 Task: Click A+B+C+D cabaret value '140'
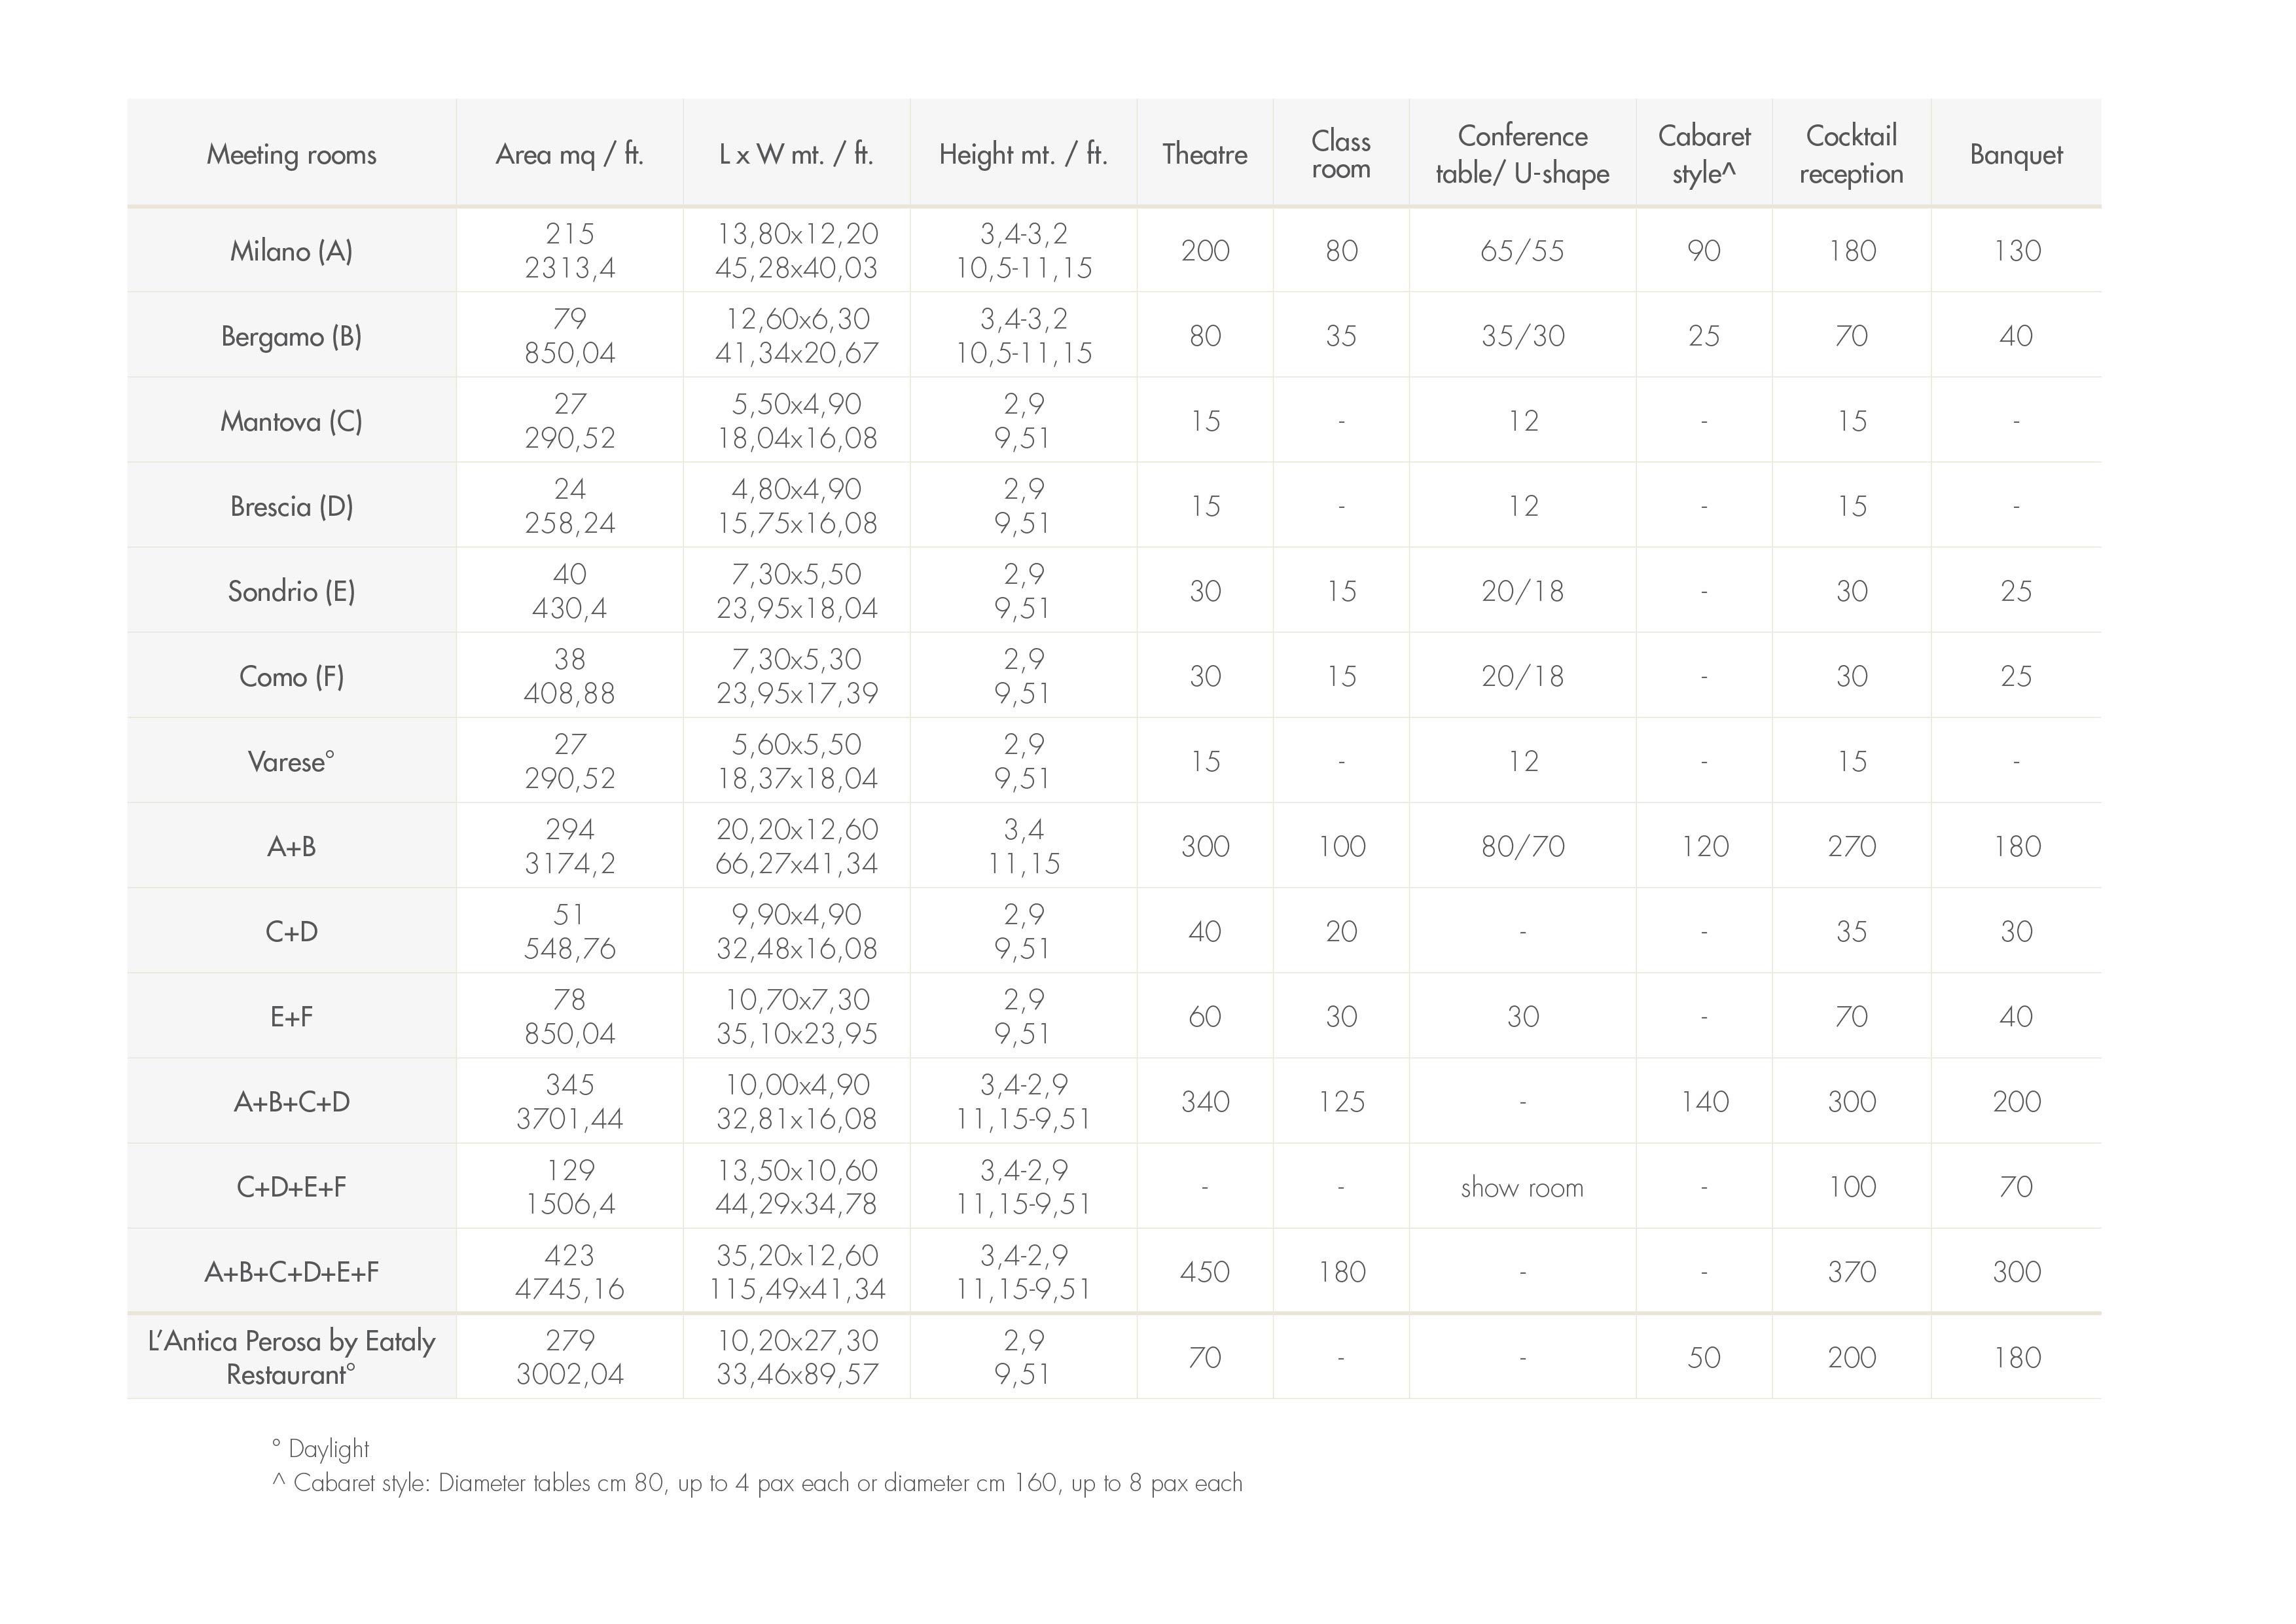(x=1704, y=1102)
